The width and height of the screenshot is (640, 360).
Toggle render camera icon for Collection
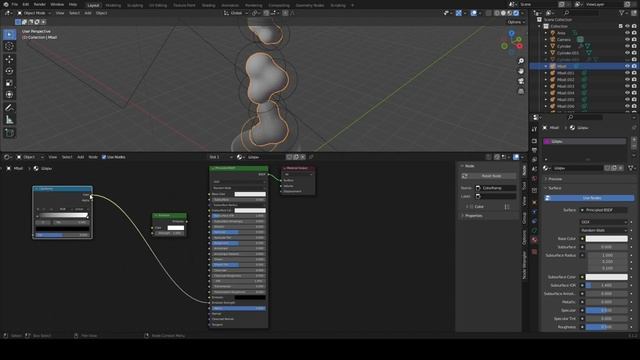(x=634, y=26)
